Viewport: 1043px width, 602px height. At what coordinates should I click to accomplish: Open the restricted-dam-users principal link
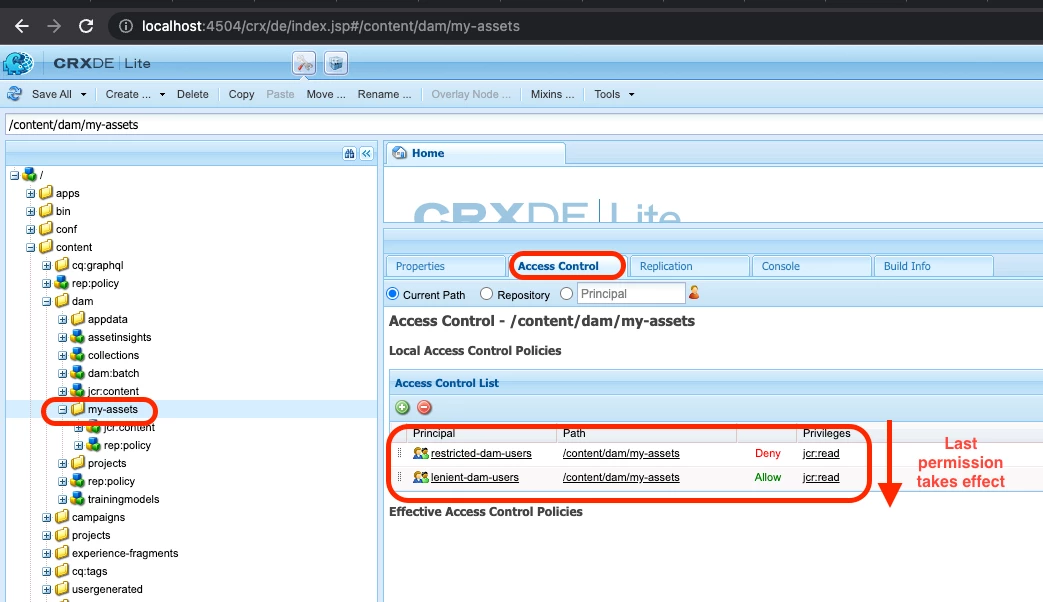[x=481, y=453]
